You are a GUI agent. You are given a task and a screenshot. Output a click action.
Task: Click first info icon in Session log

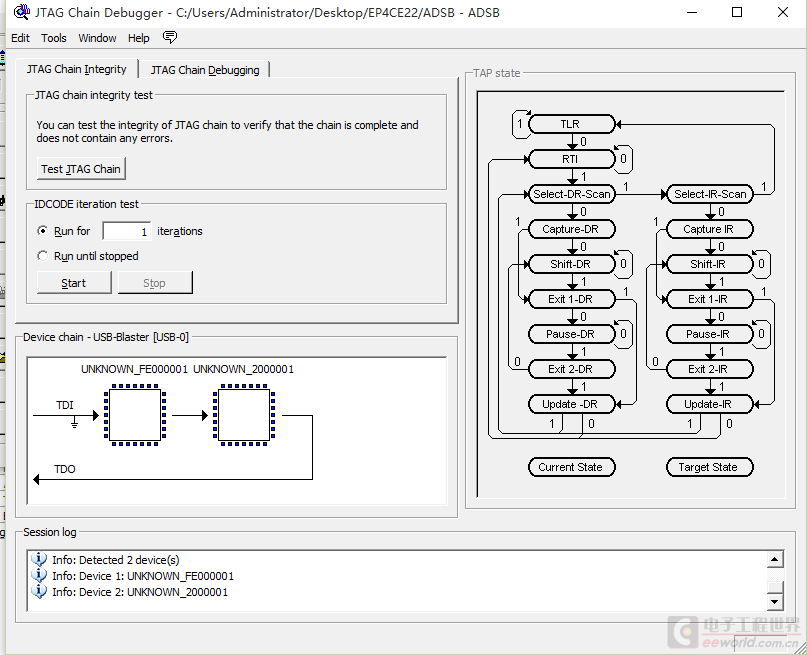(x=39, y=559)
